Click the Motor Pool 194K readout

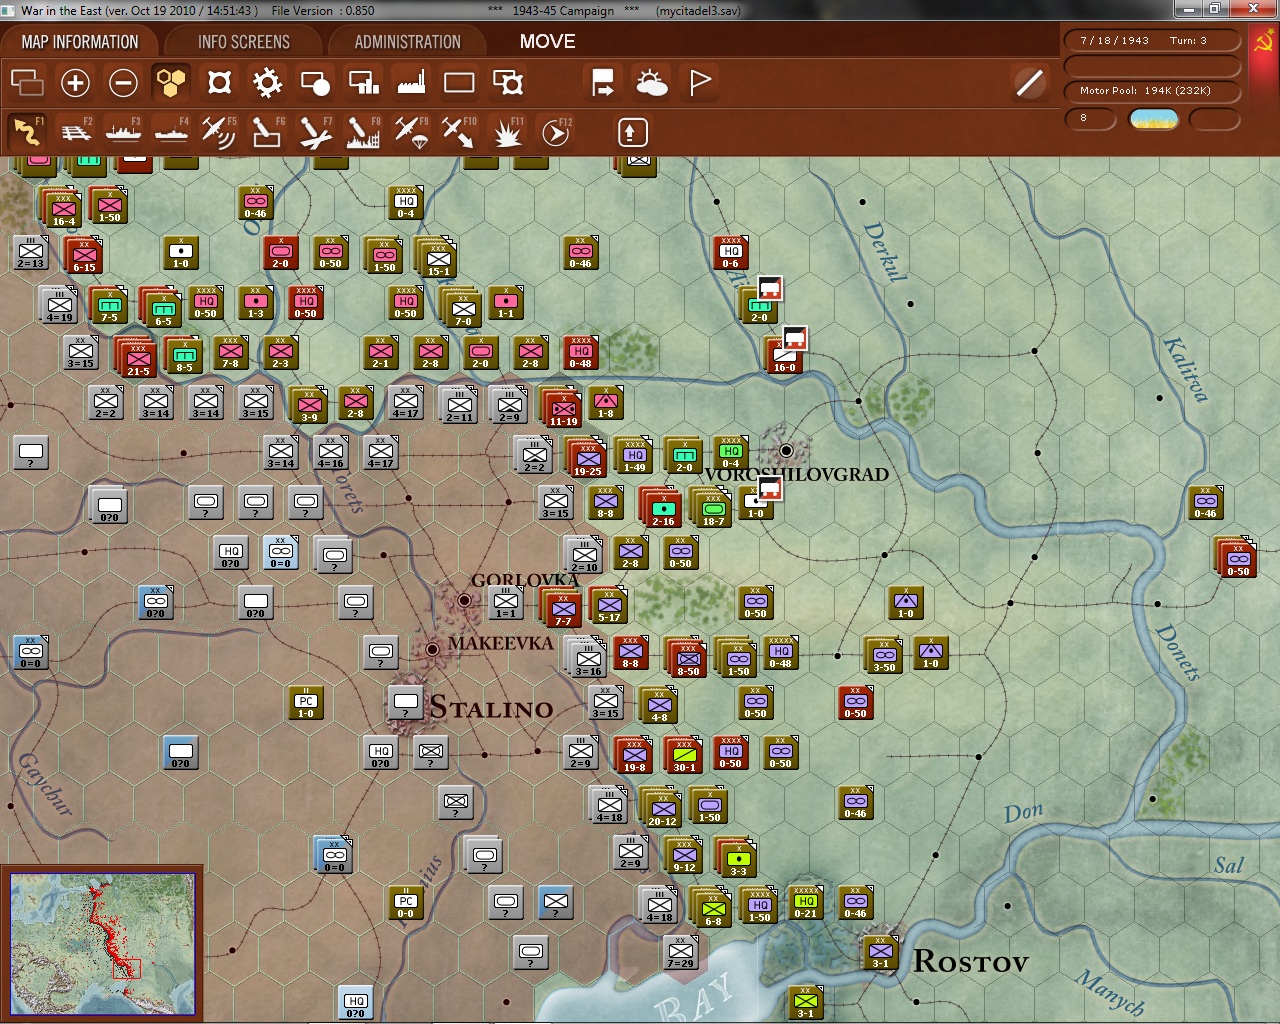coord(1152,90)
